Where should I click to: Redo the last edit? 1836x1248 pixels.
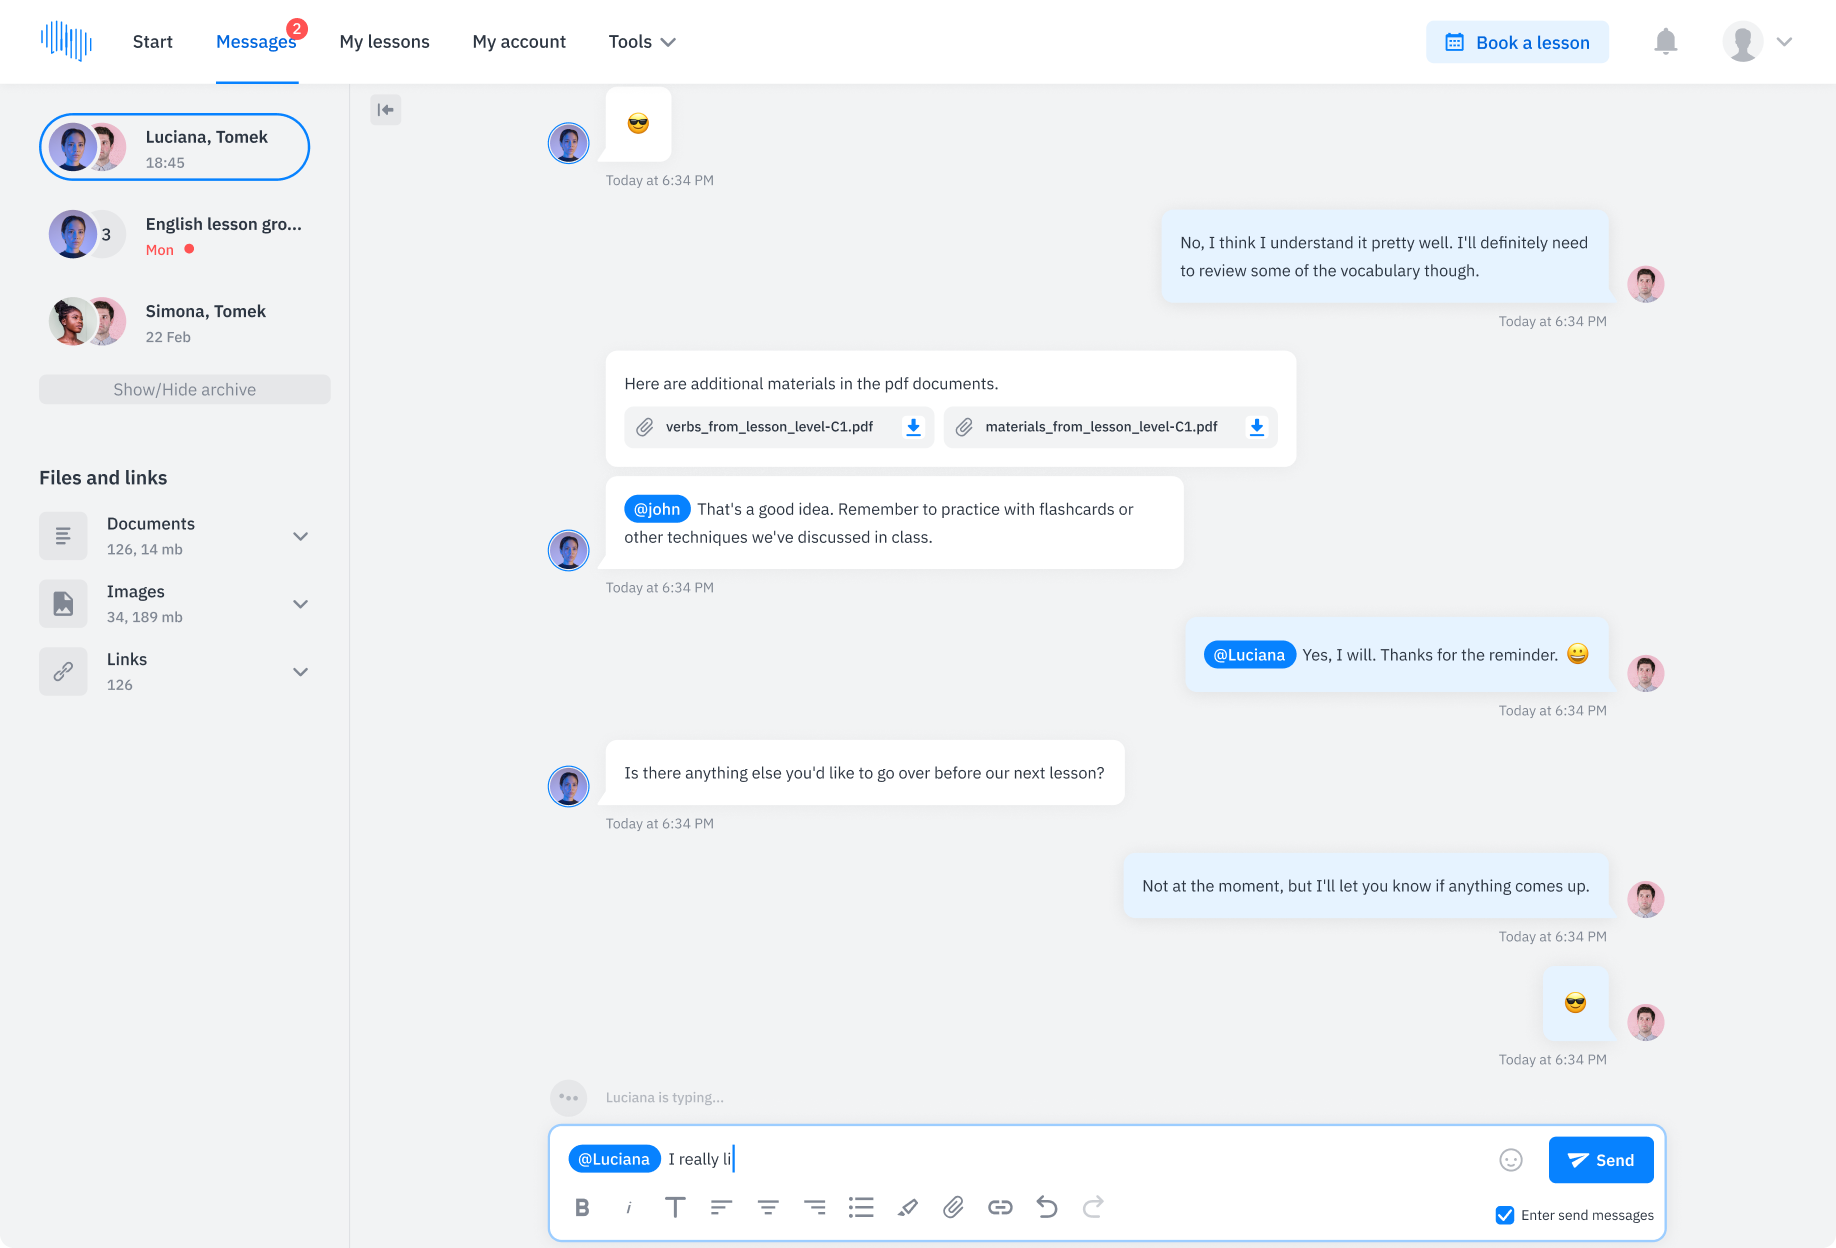1092,1207
